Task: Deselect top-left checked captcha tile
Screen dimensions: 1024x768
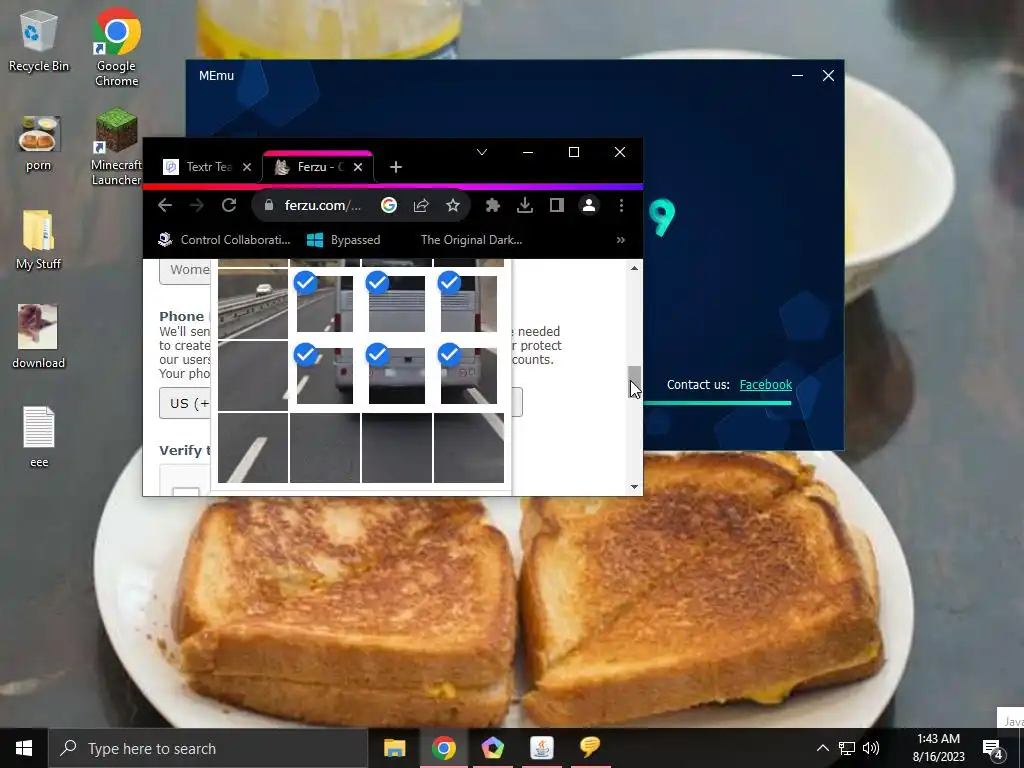Action: tap(325, 303)
